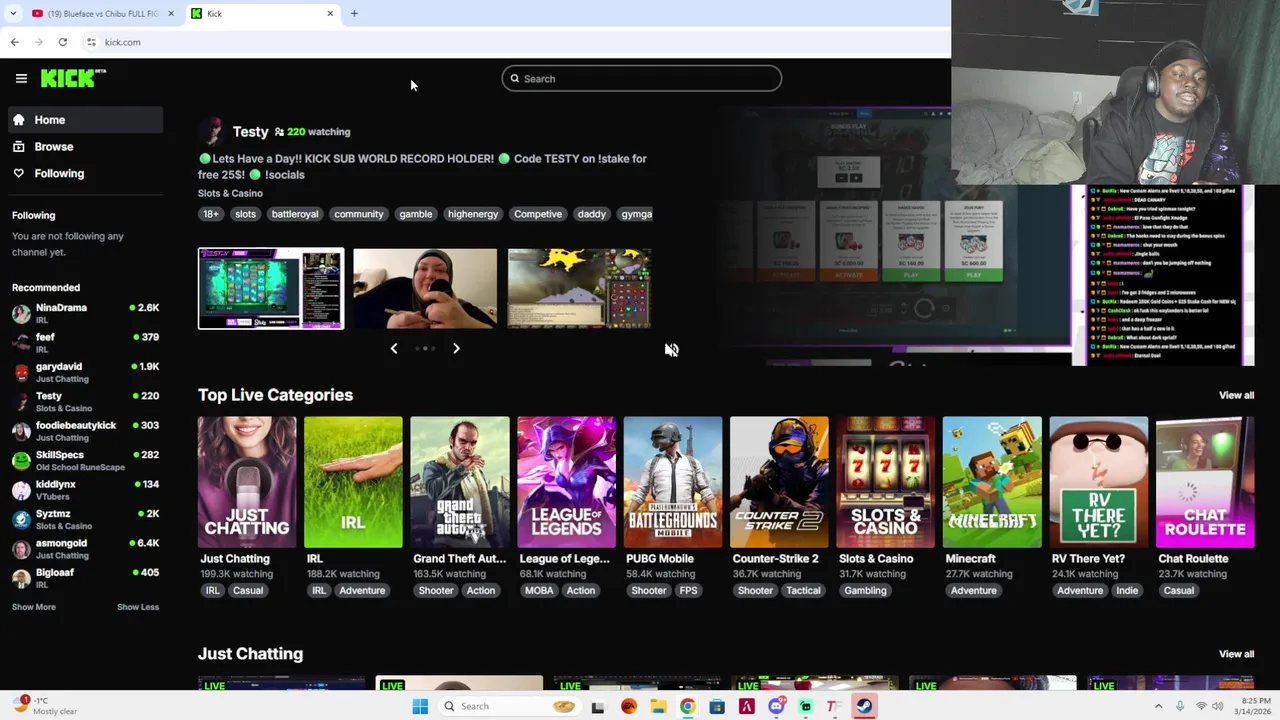Image resolution: width=1280 pixels, height=720 pixels.
Task: Click the Tactical tag under Counter-Strike 2
Action: click(x=803, y=591)
